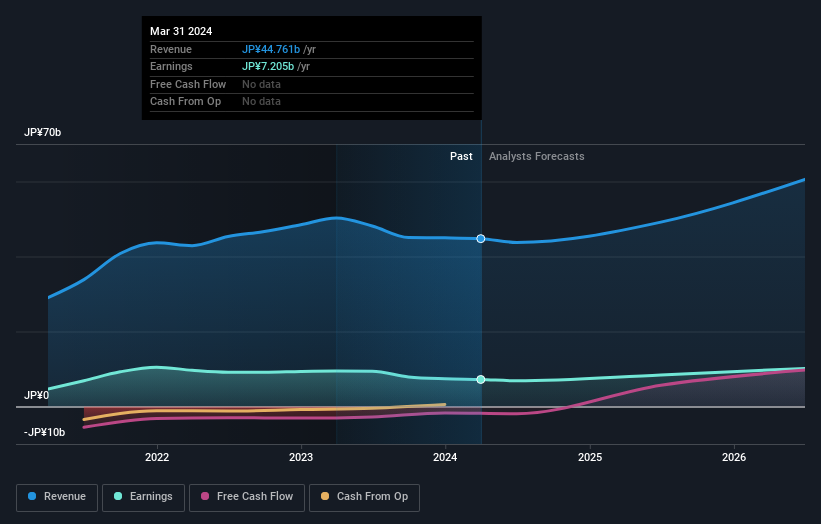Click the Free Cash Flow row's No data text
821x524 pixels.
click(261, 84)
